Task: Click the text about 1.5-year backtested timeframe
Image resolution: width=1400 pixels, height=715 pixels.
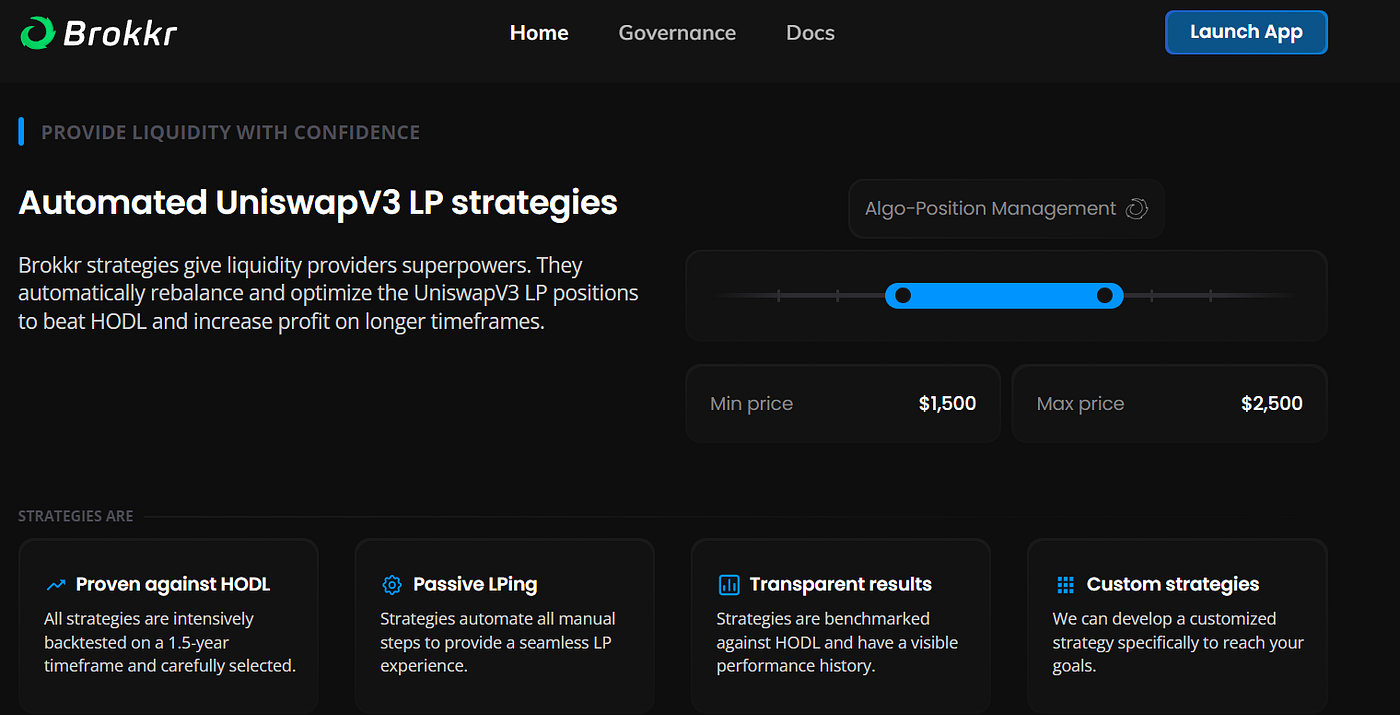Action: click(170, 642)
